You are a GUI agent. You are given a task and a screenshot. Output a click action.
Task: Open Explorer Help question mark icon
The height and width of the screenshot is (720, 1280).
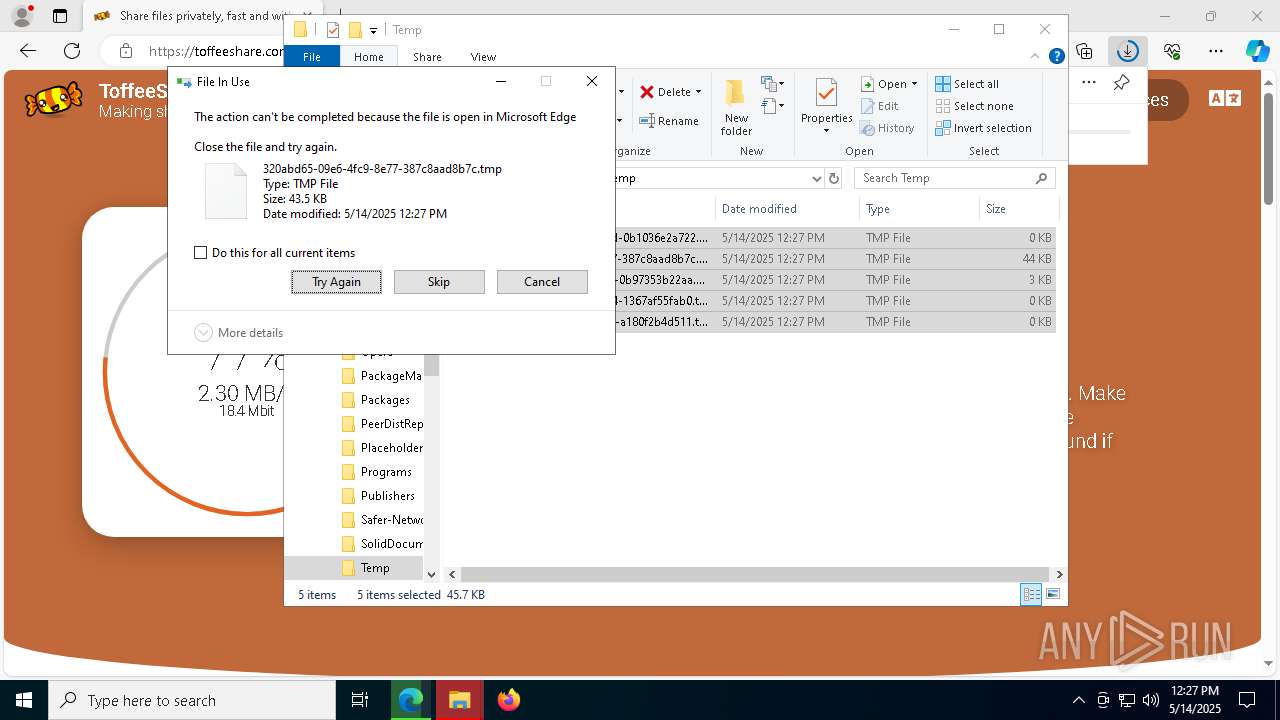(x=1056, y=57)
